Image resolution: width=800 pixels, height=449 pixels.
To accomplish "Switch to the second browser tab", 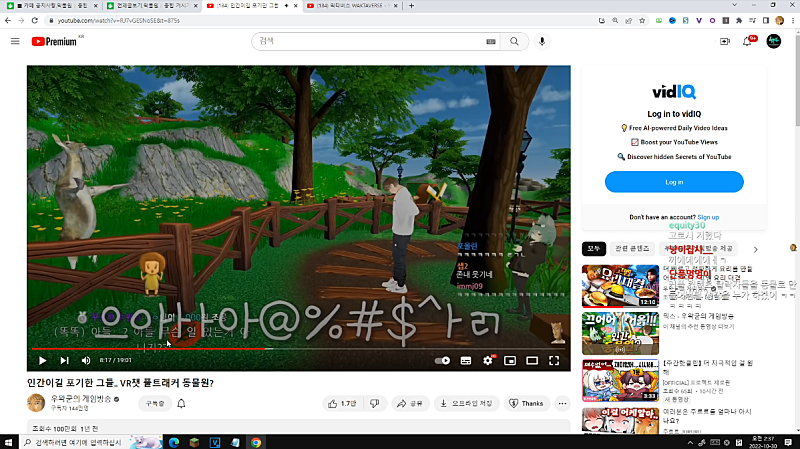I will click(152, 6).
